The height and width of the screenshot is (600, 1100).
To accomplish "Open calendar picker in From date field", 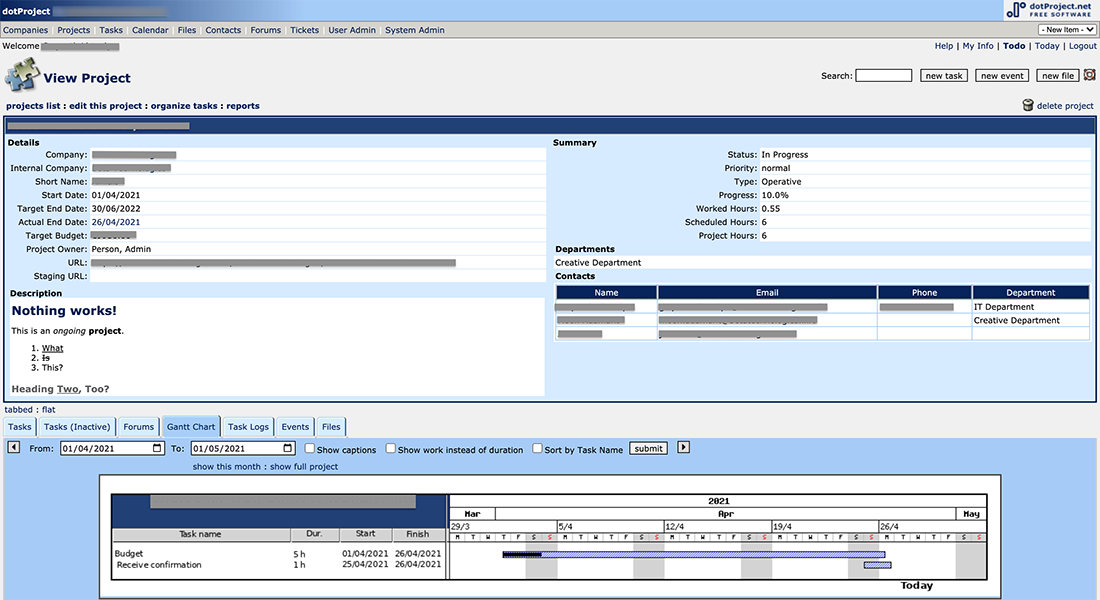I will coord(157,449).
